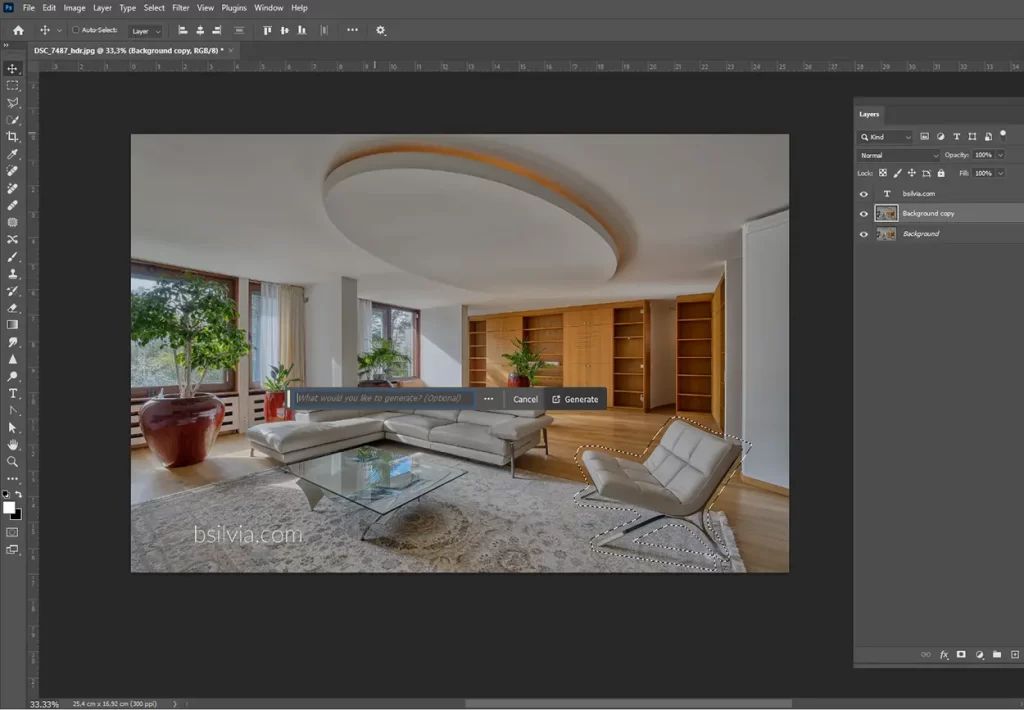This screenshot has height=710, width=1024.
Task: Select the Rectangular Marquee tool
Action: coord(12,86)
